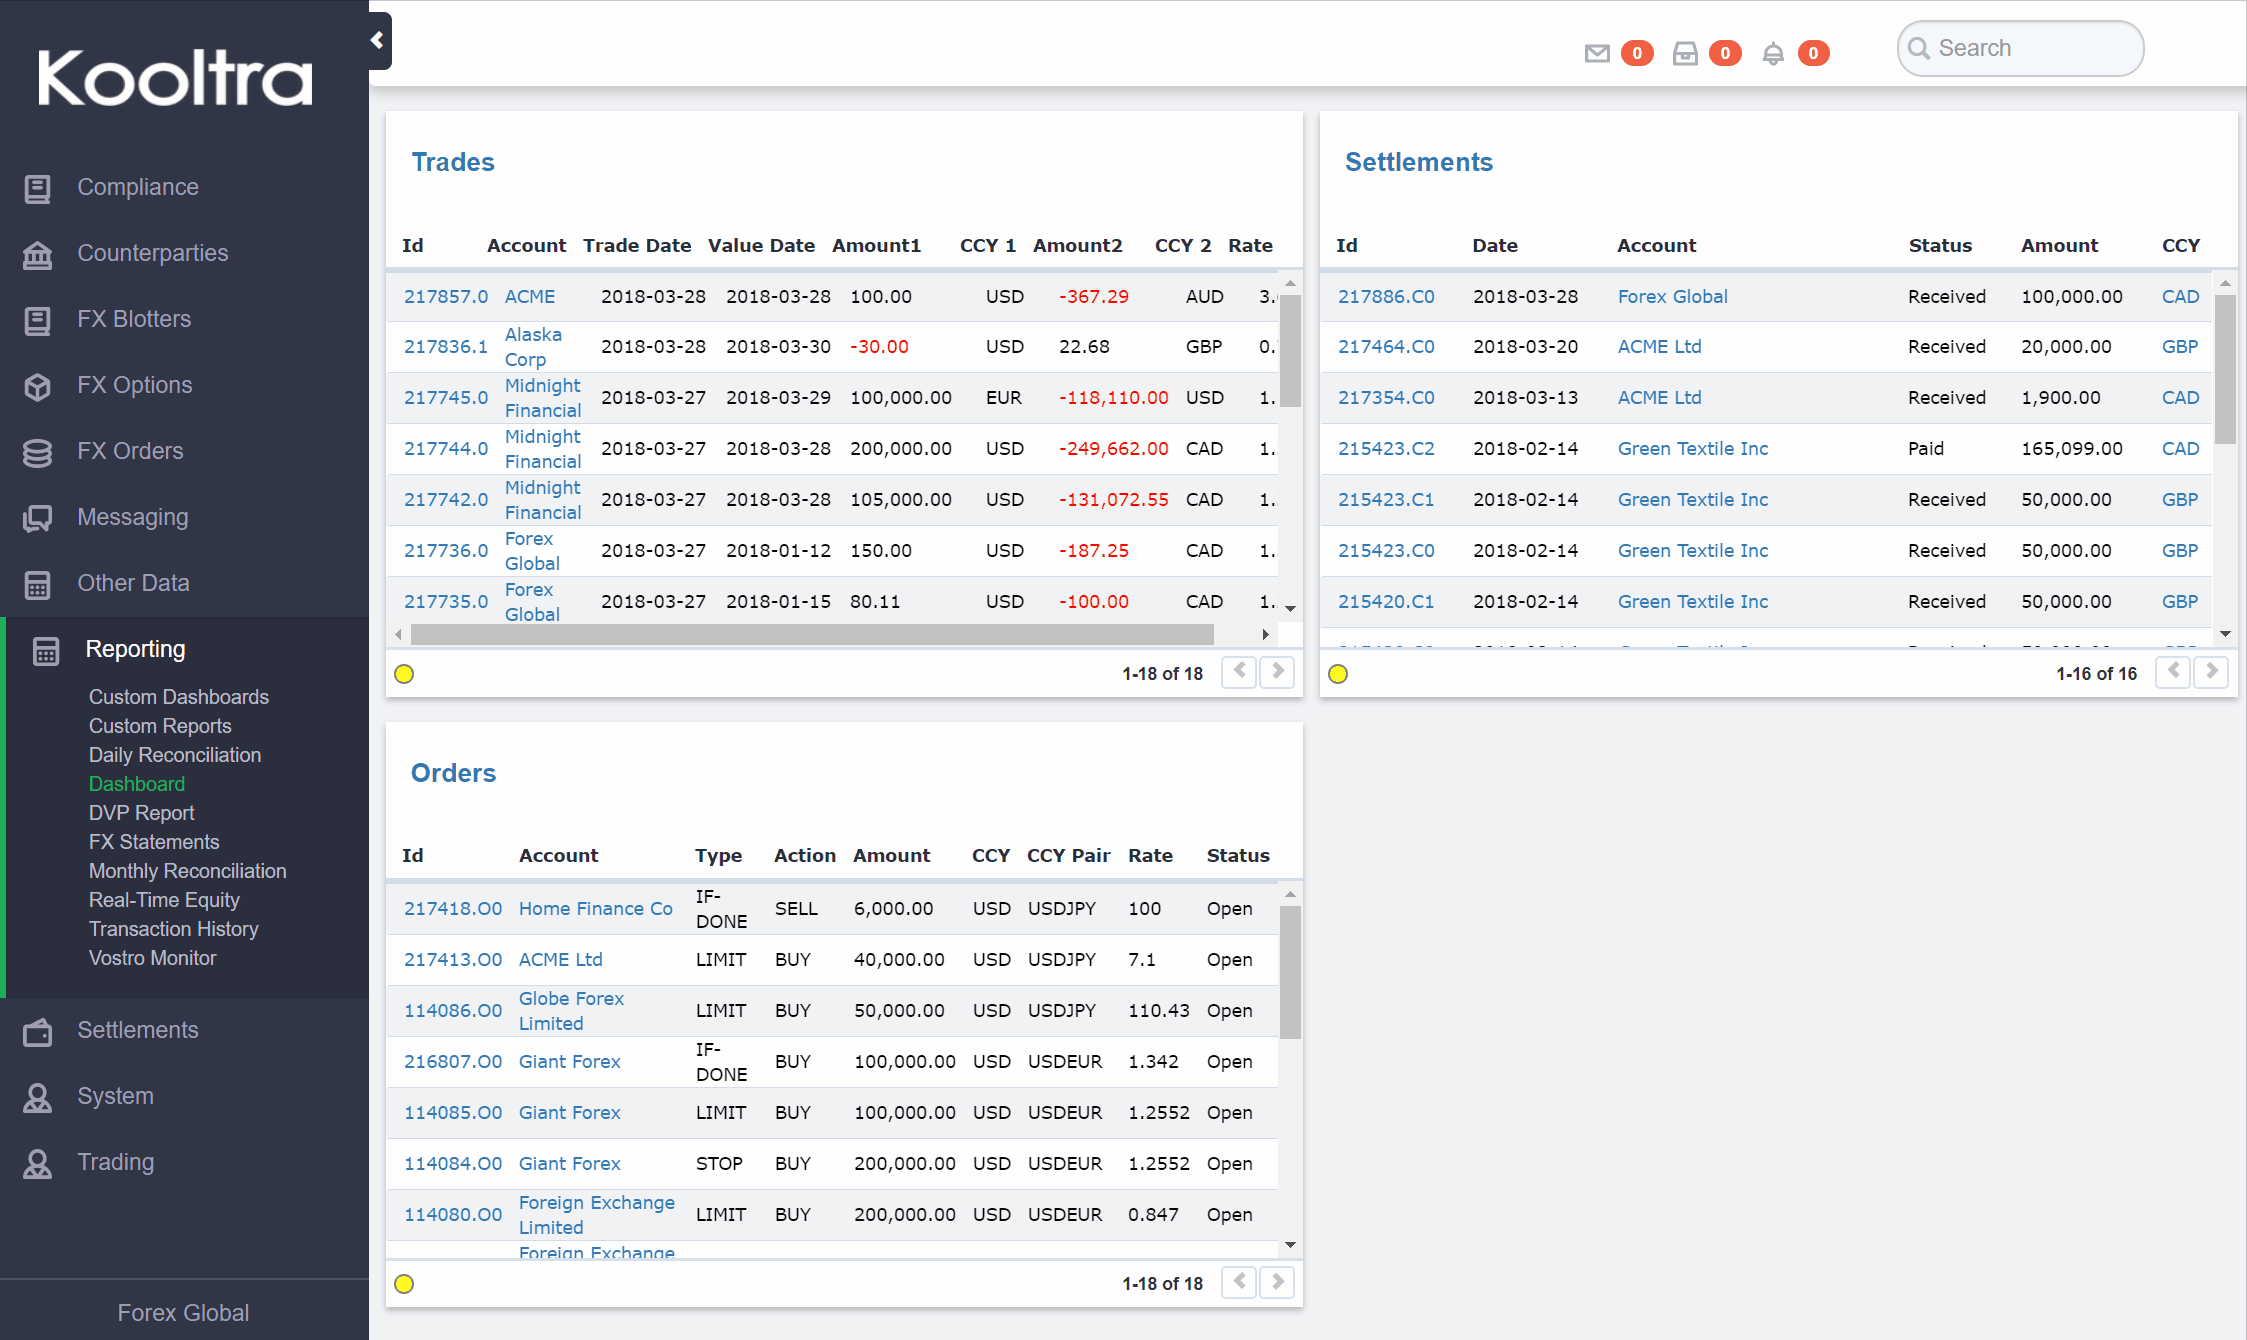Click the Compliance sidebar icon
Image resolution: width=2247 pixels, height=1340 pixels.
click(x=38, y=188)
